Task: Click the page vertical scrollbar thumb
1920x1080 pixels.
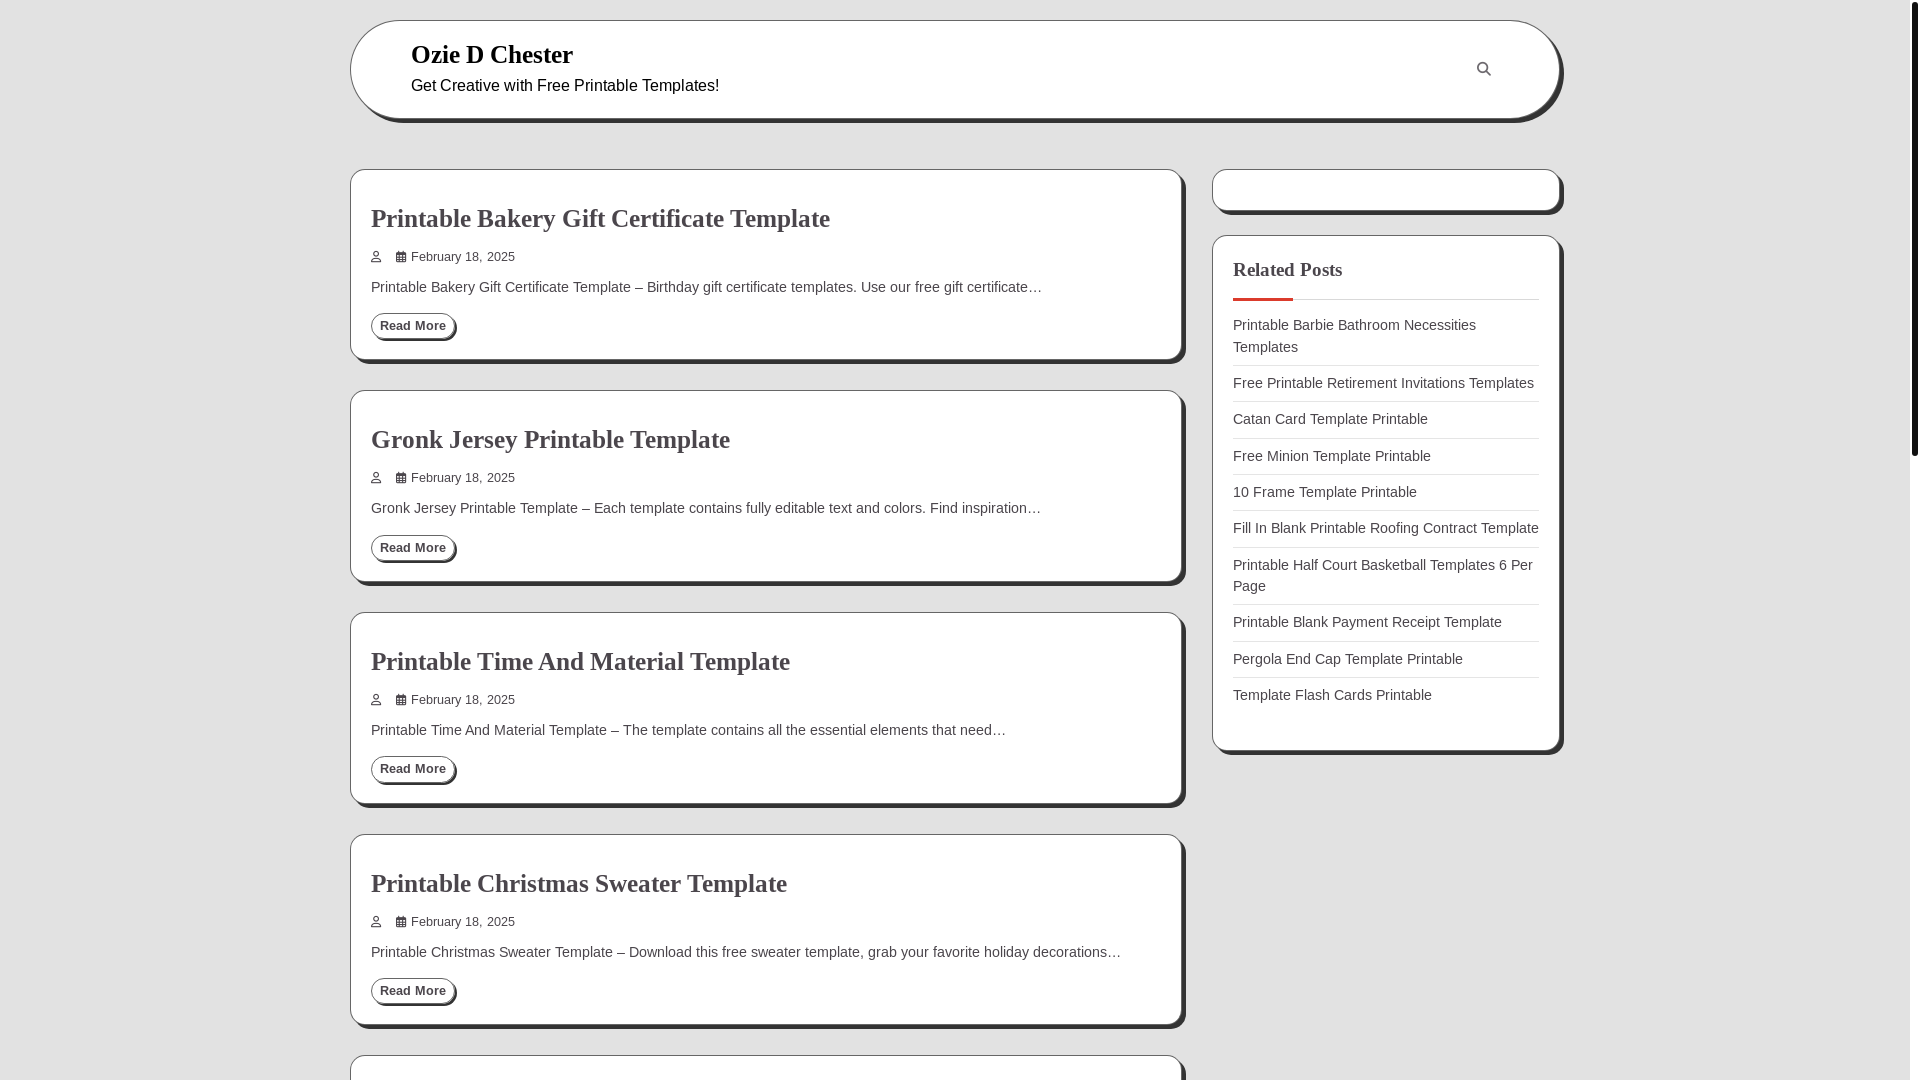Action: (x=1914, y=229)
